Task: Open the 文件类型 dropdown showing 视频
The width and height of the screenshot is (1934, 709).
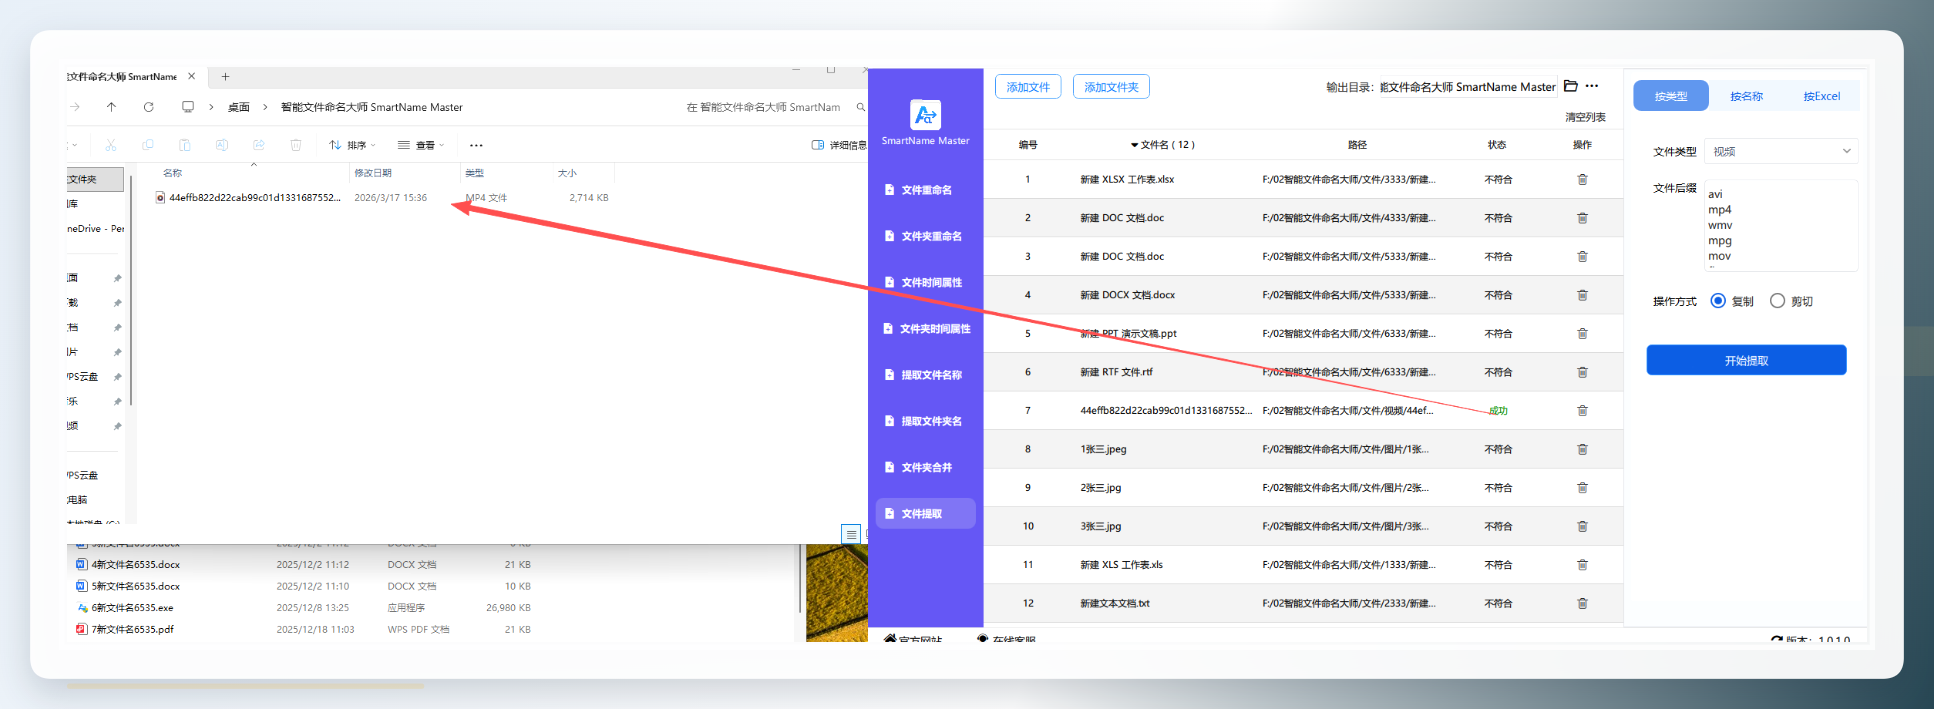Action: click(x=1781, y=151)
